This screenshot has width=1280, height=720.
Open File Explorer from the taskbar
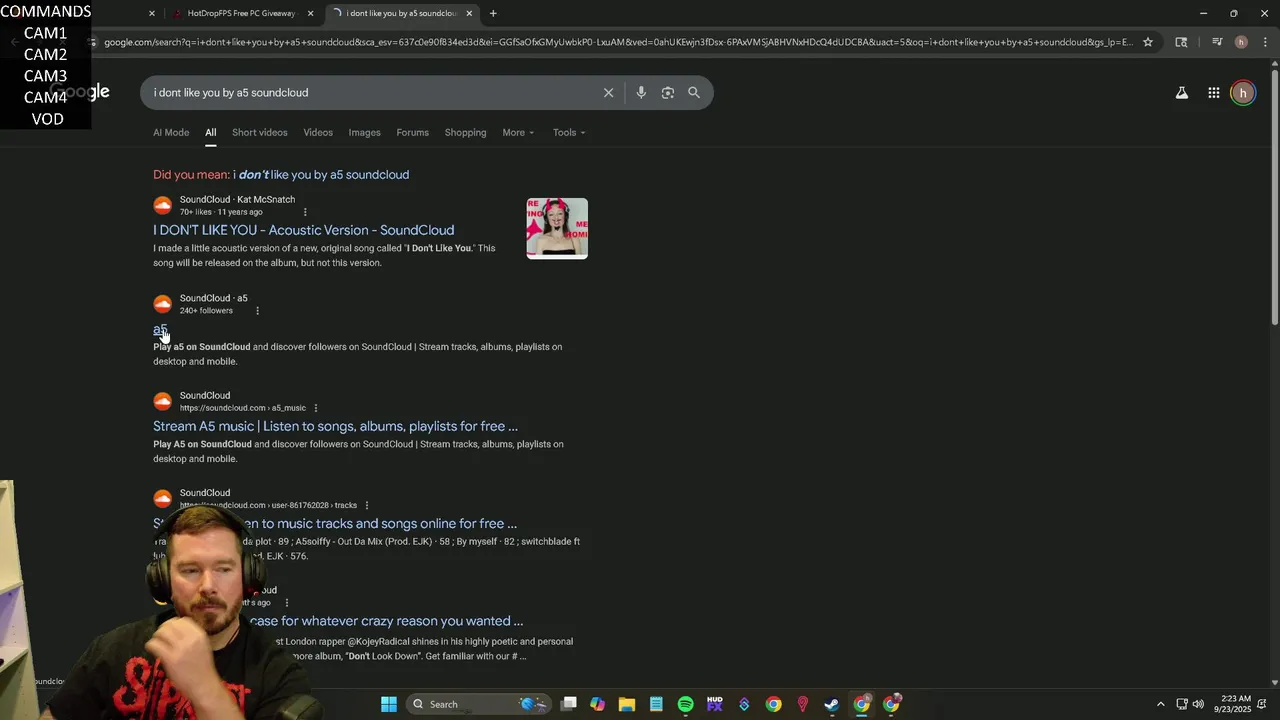[x=627, y=704]
